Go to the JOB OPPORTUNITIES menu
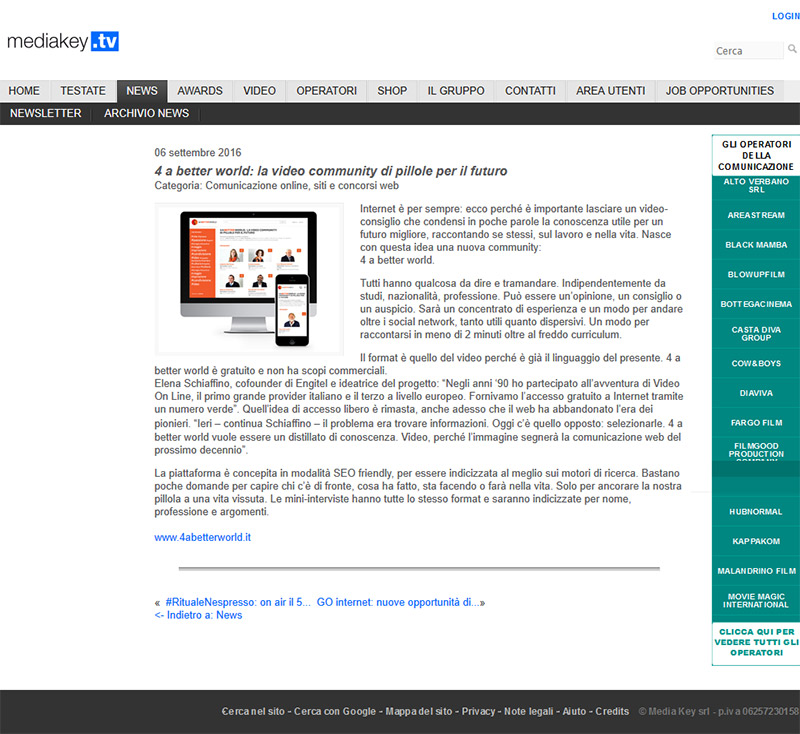 [x=720, y=91]
